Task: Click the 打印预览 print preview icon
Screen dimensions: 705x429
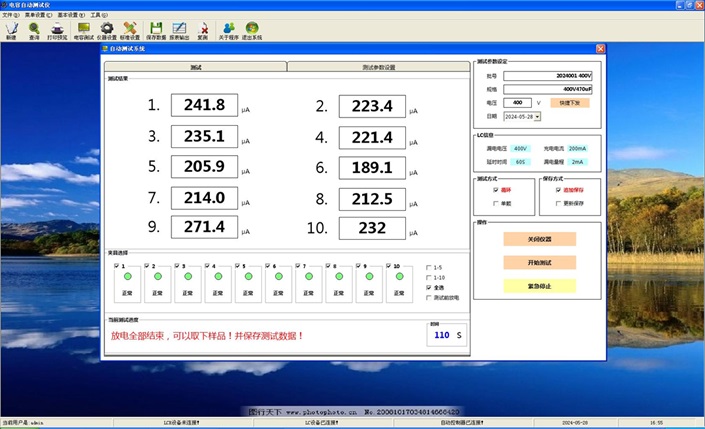Action: [x=58, y=29]
